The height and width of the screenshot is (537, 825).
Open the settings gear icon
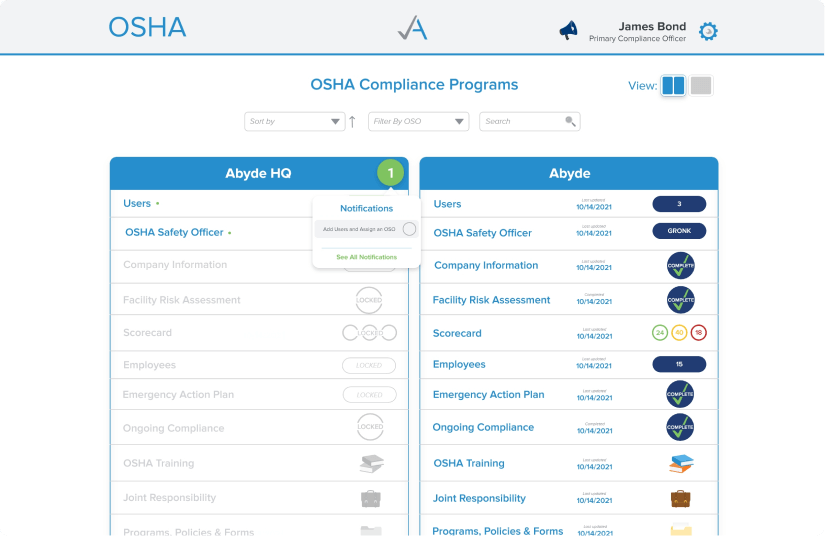[x=708, y=31]
